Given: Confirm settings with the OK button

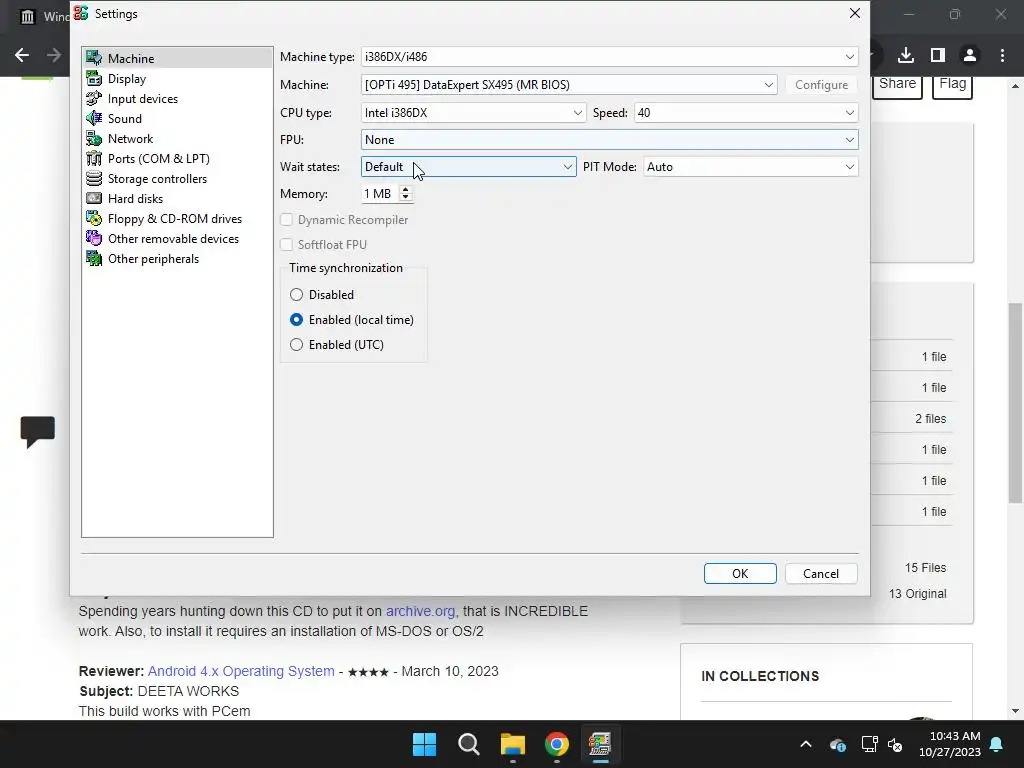Looking at the screenshot, I should (x=740, y=573).
